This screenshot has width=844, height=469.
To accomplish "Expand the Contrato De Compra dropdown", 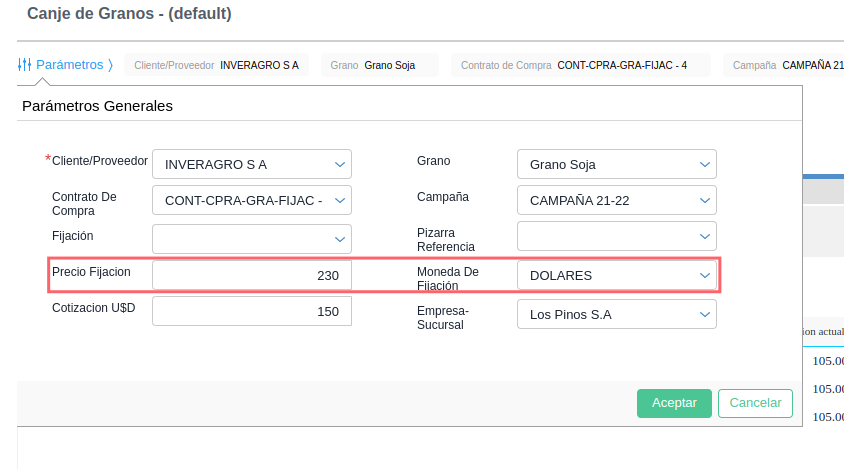I will 251,200.
